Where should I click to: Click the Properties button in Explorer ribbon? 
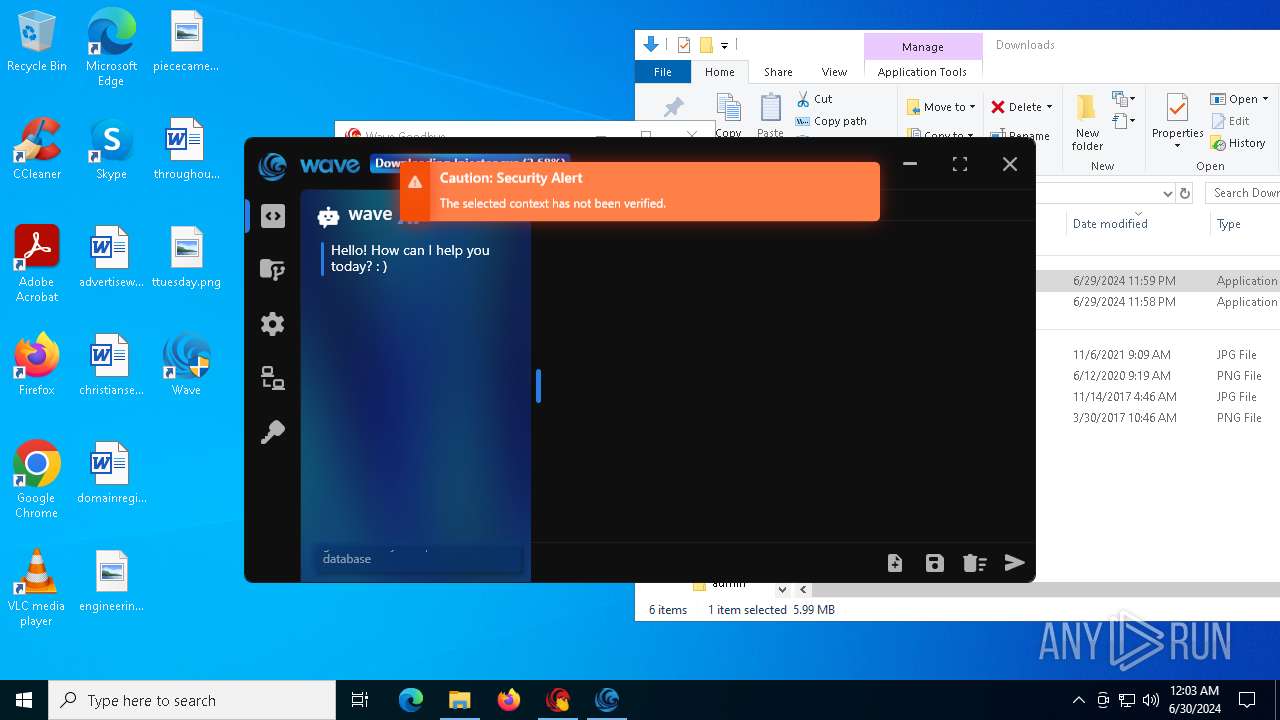point(1177,115)
